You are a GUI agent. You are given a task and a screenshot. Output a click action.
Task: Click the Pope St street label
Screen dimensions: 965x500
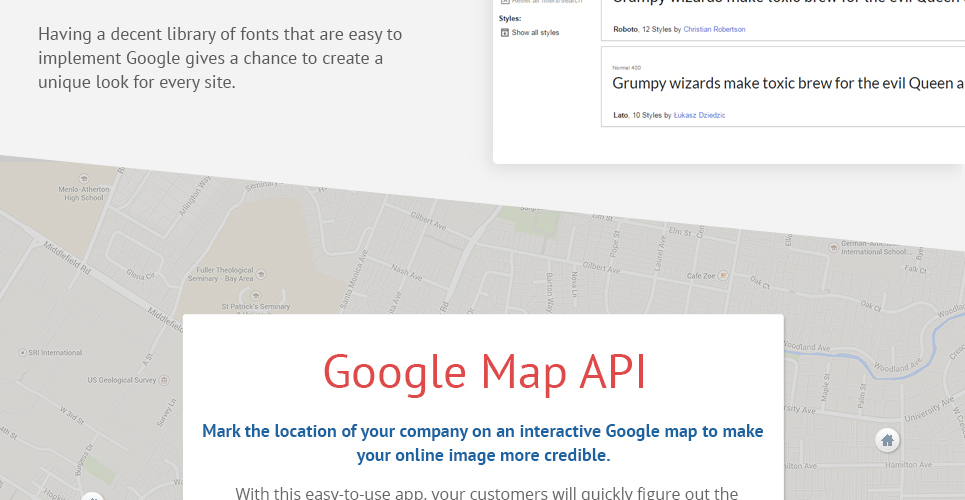click(614, 244)
